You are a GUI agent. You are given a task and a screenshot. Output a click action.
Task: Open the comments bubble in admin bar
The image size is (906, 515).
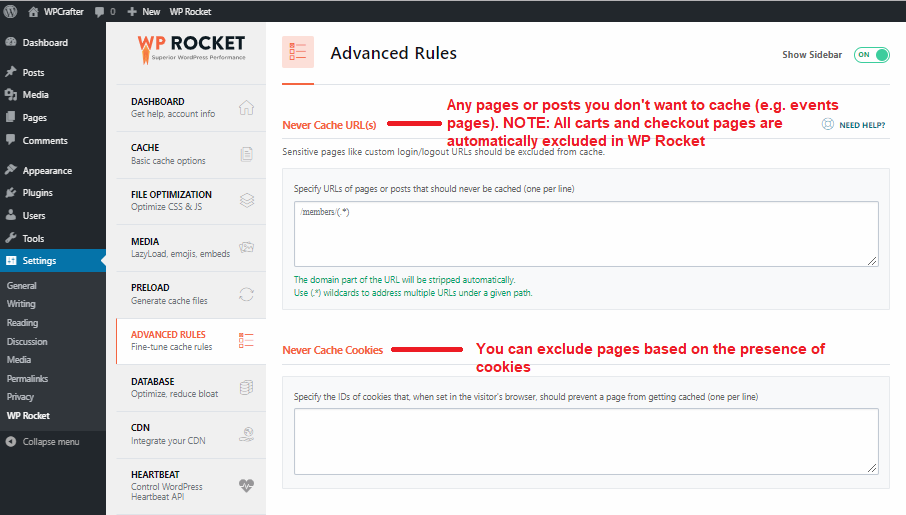coord(105,12)
